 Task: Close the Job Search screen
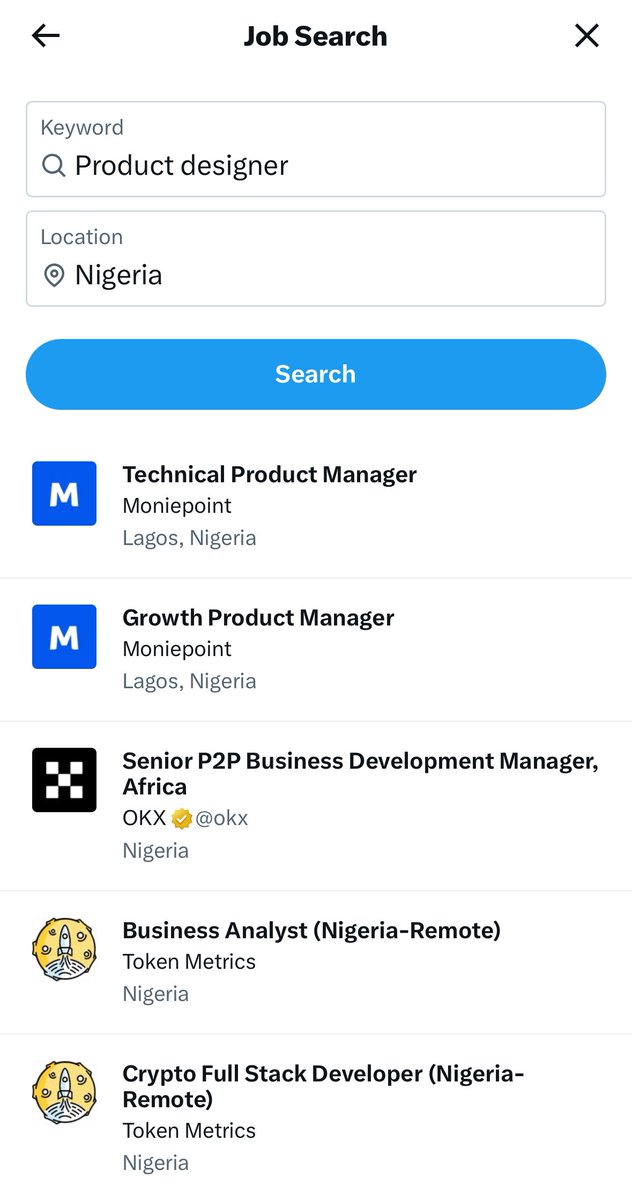click(x=587, y=36)
